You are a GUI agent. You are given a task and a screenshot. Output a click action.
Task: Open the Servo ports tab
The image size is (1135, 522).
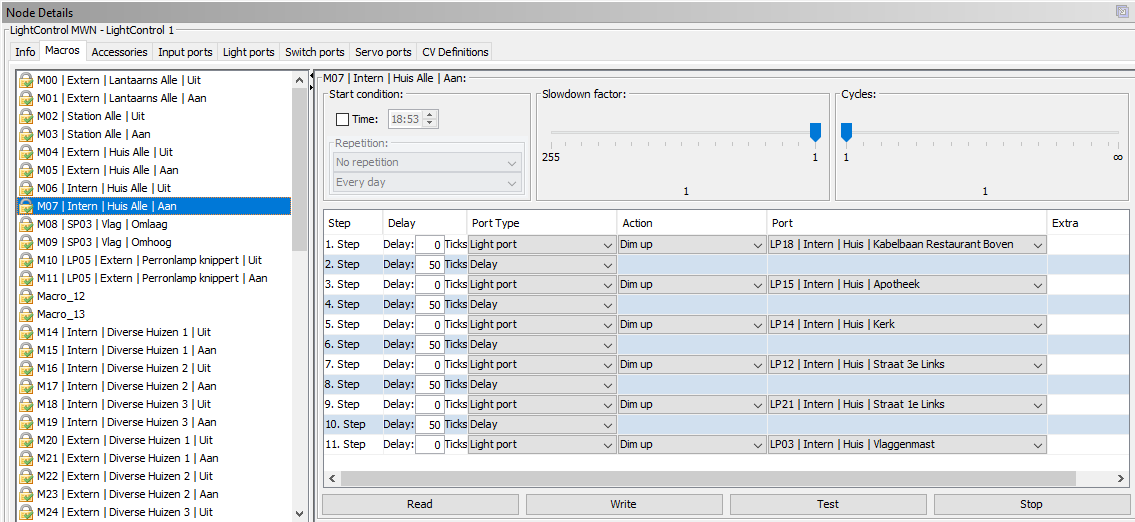(x=383, y=52)
